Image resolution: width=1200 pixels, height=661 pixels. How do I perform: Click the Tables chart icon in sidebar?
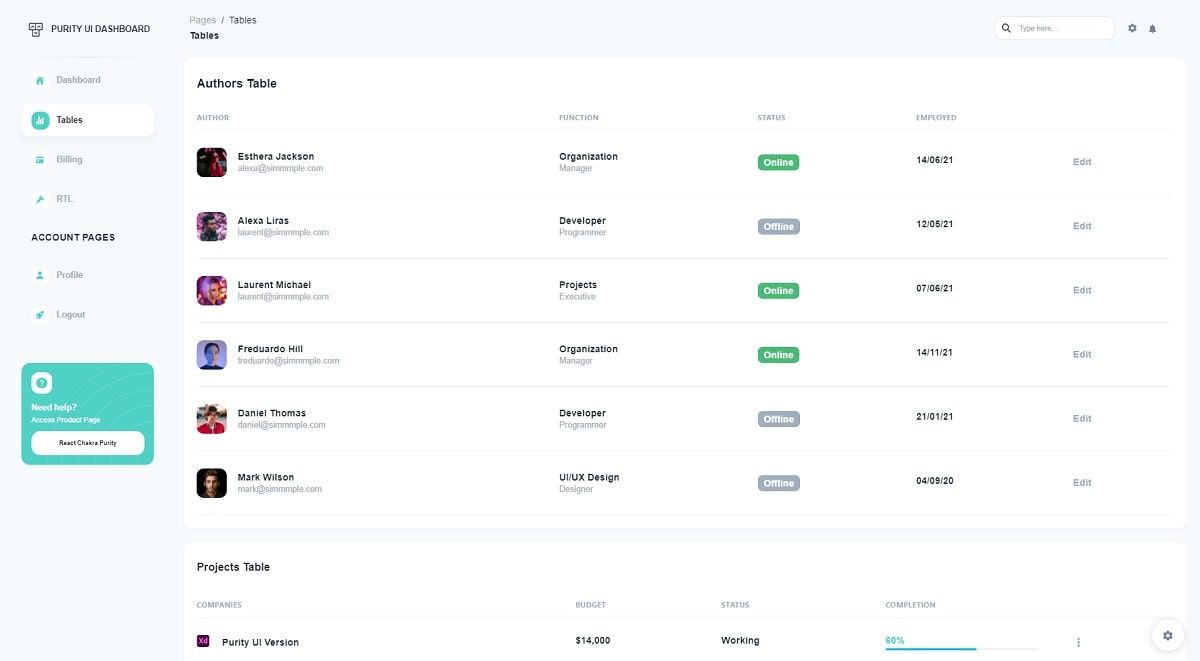coord(39,119)
